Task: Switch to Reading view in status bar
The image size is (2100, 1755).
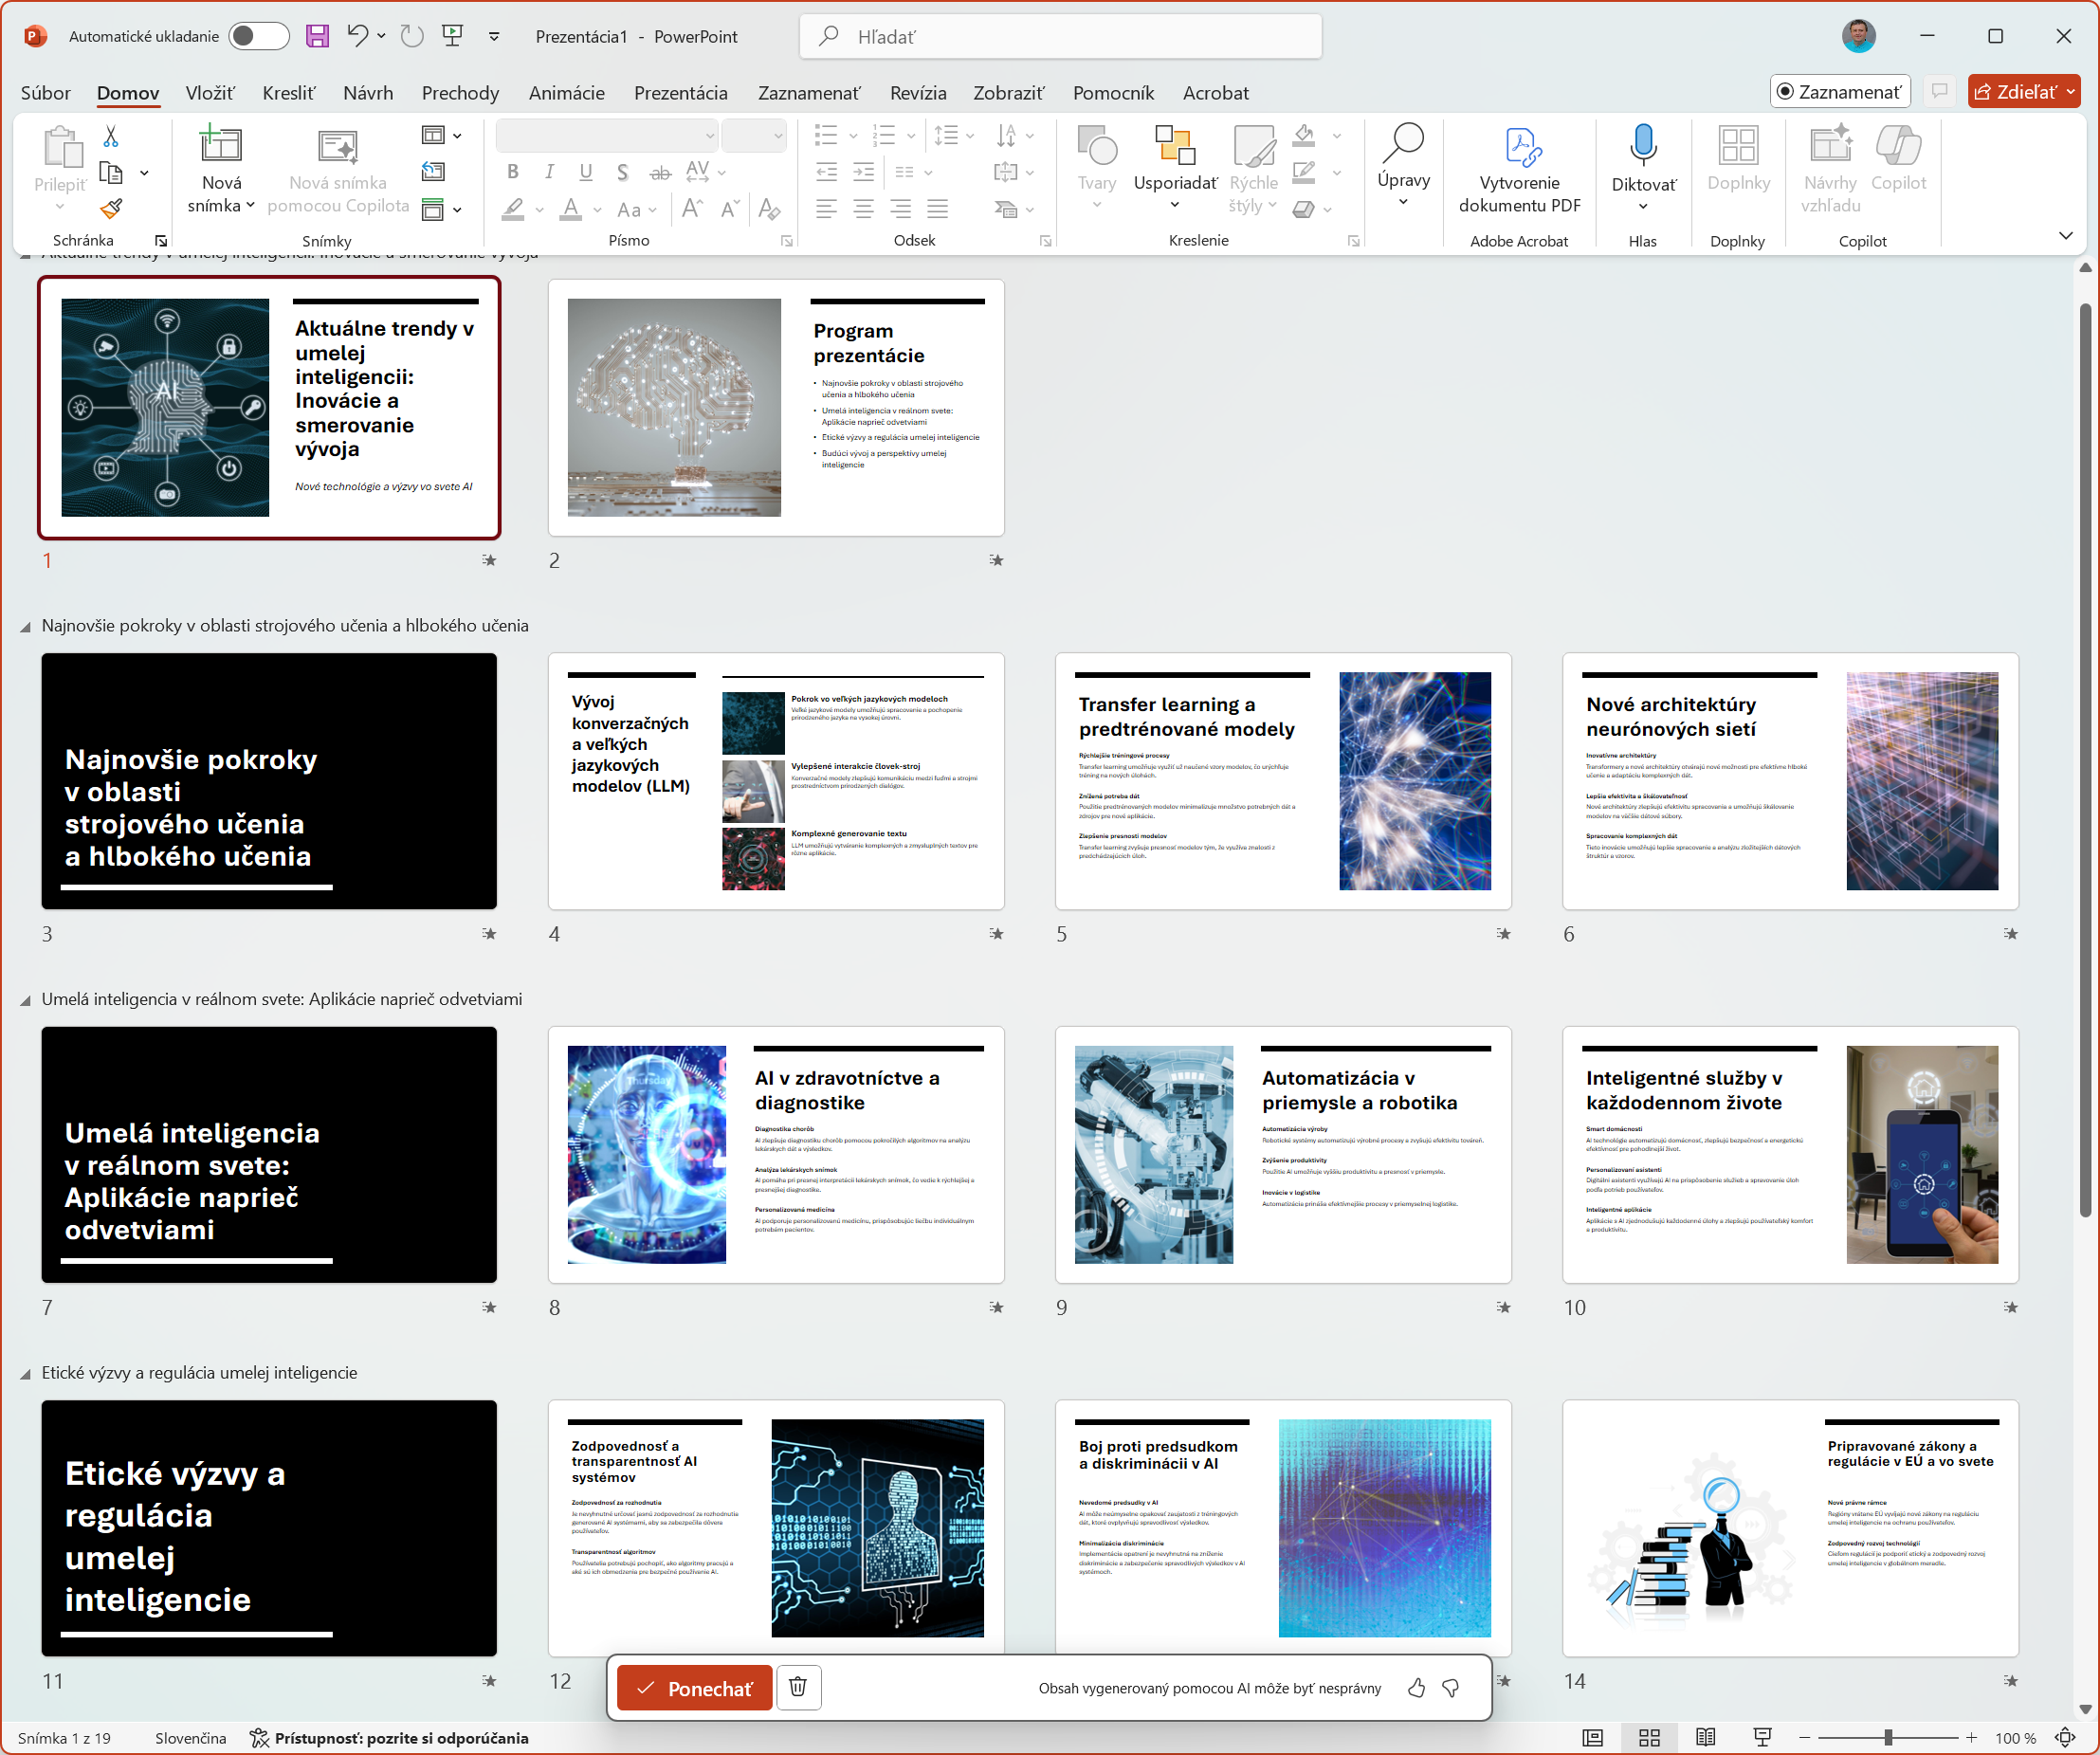Action: [x=1705, y=1738]
